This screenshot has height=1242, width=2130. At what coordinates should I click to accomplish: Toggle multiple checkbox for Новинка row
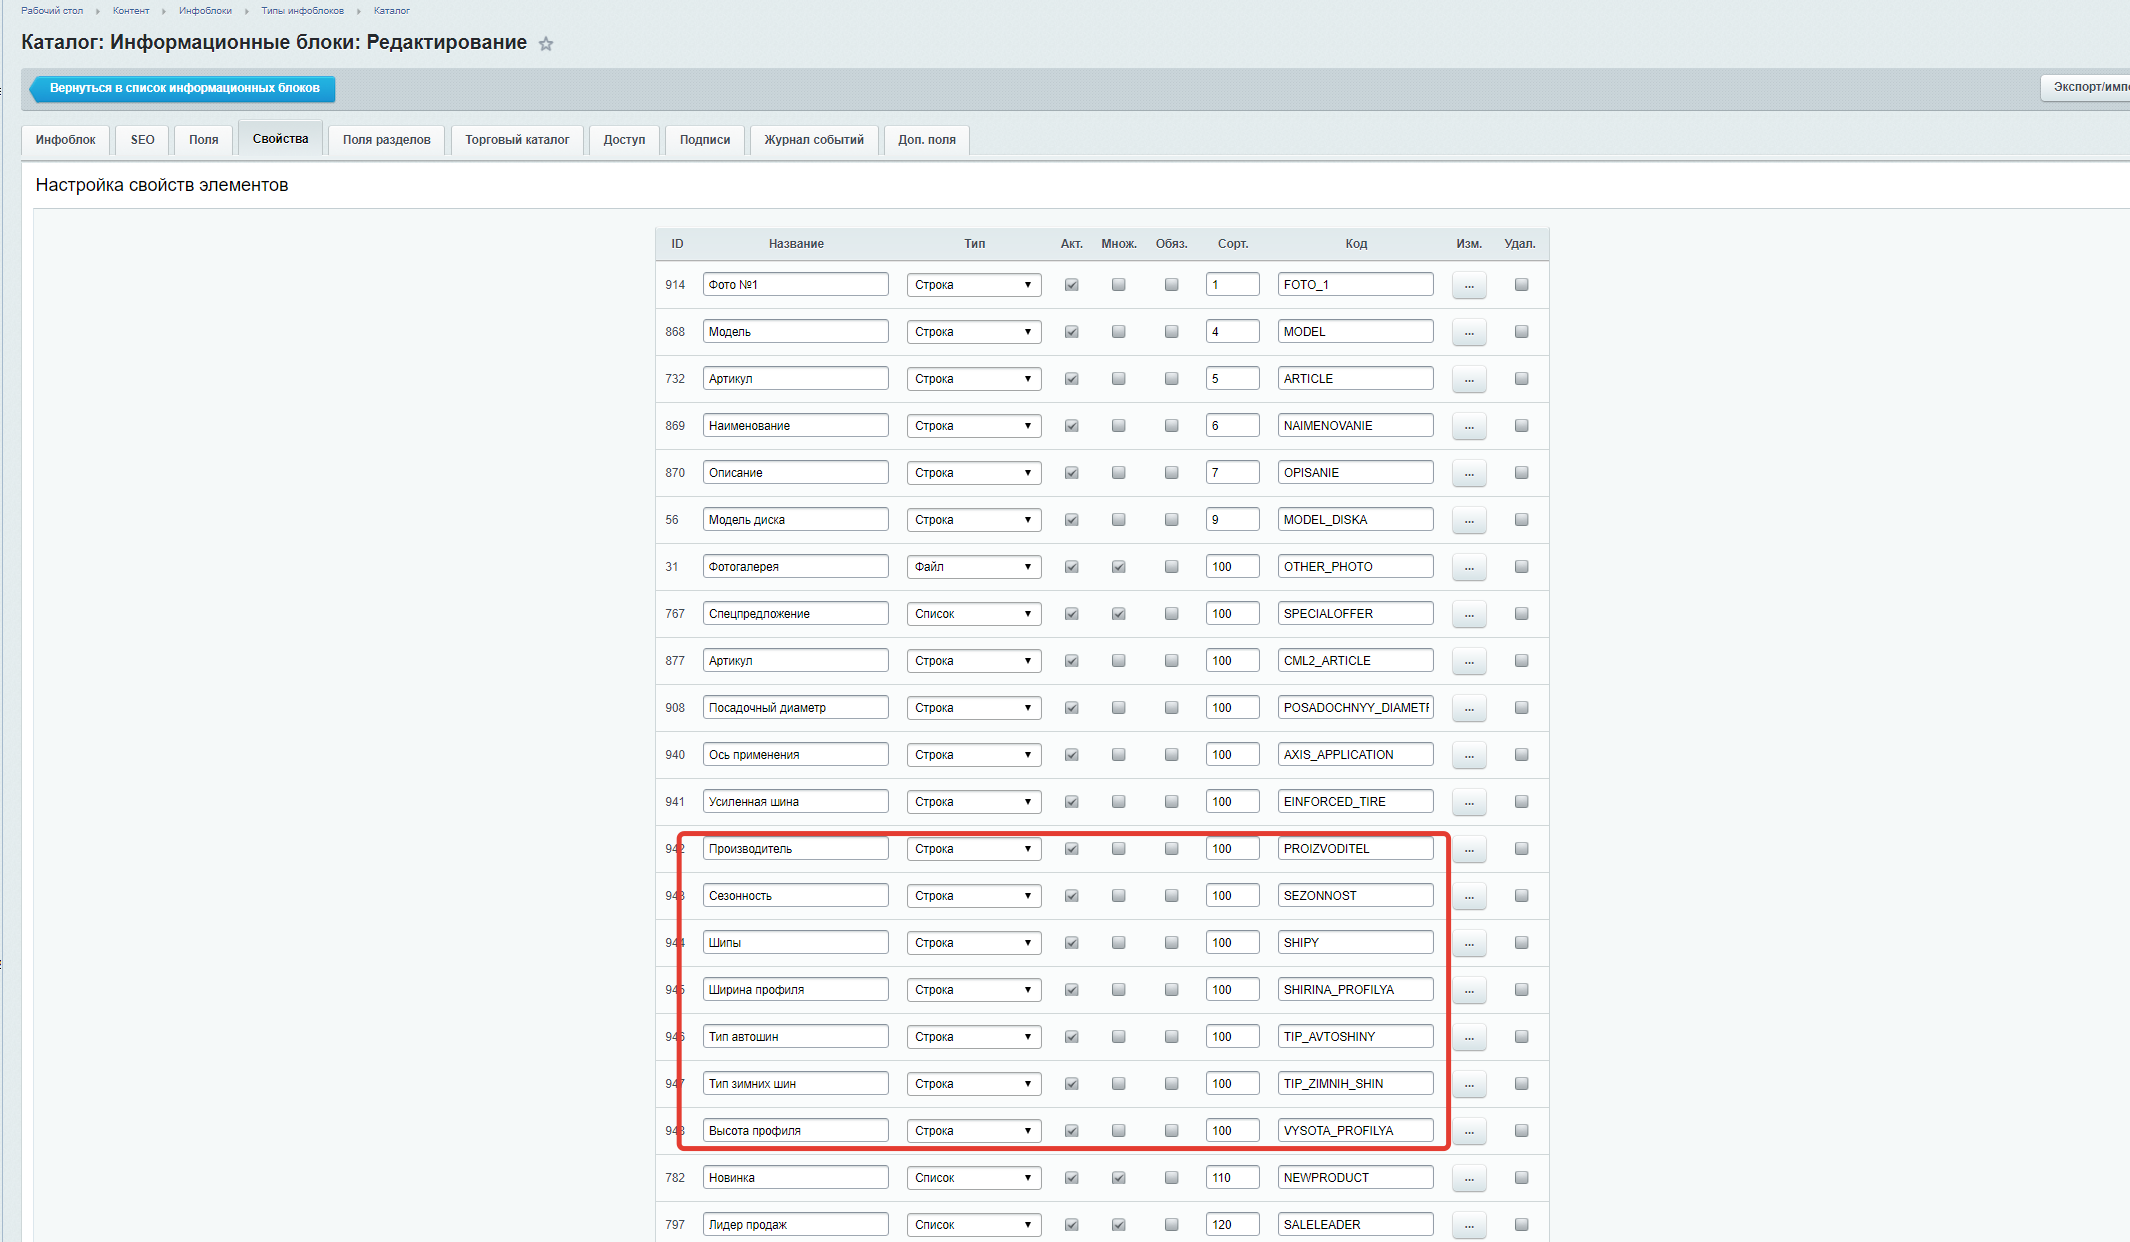1118,1178
